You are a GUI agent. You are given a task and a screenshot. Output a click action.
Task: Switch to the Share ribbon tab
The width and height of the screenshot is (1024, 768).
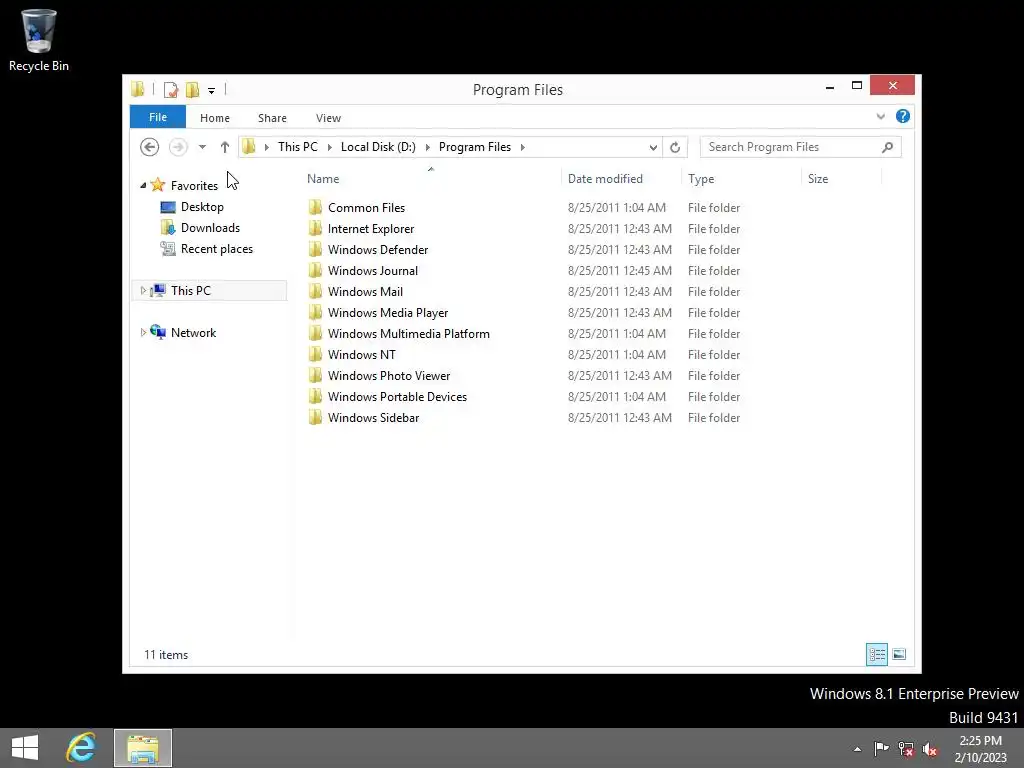click(272, 118)
